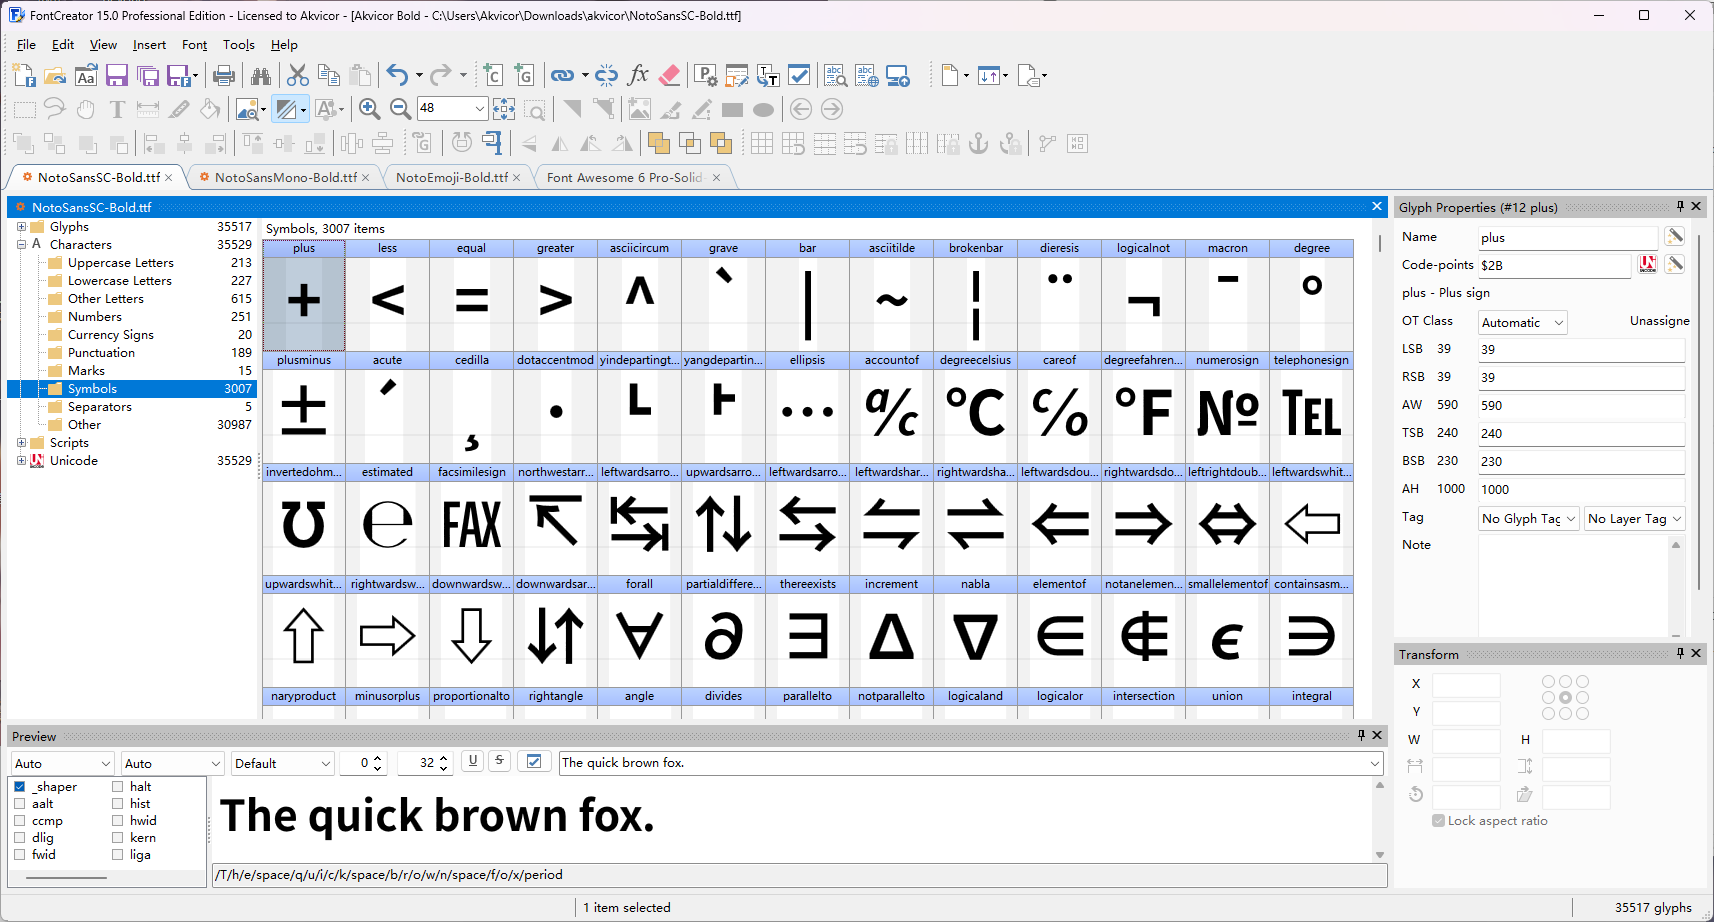Uncheck the _shaper feature checkbox
This screenshot has height=922, width=1714.
(x=20, y=787)
